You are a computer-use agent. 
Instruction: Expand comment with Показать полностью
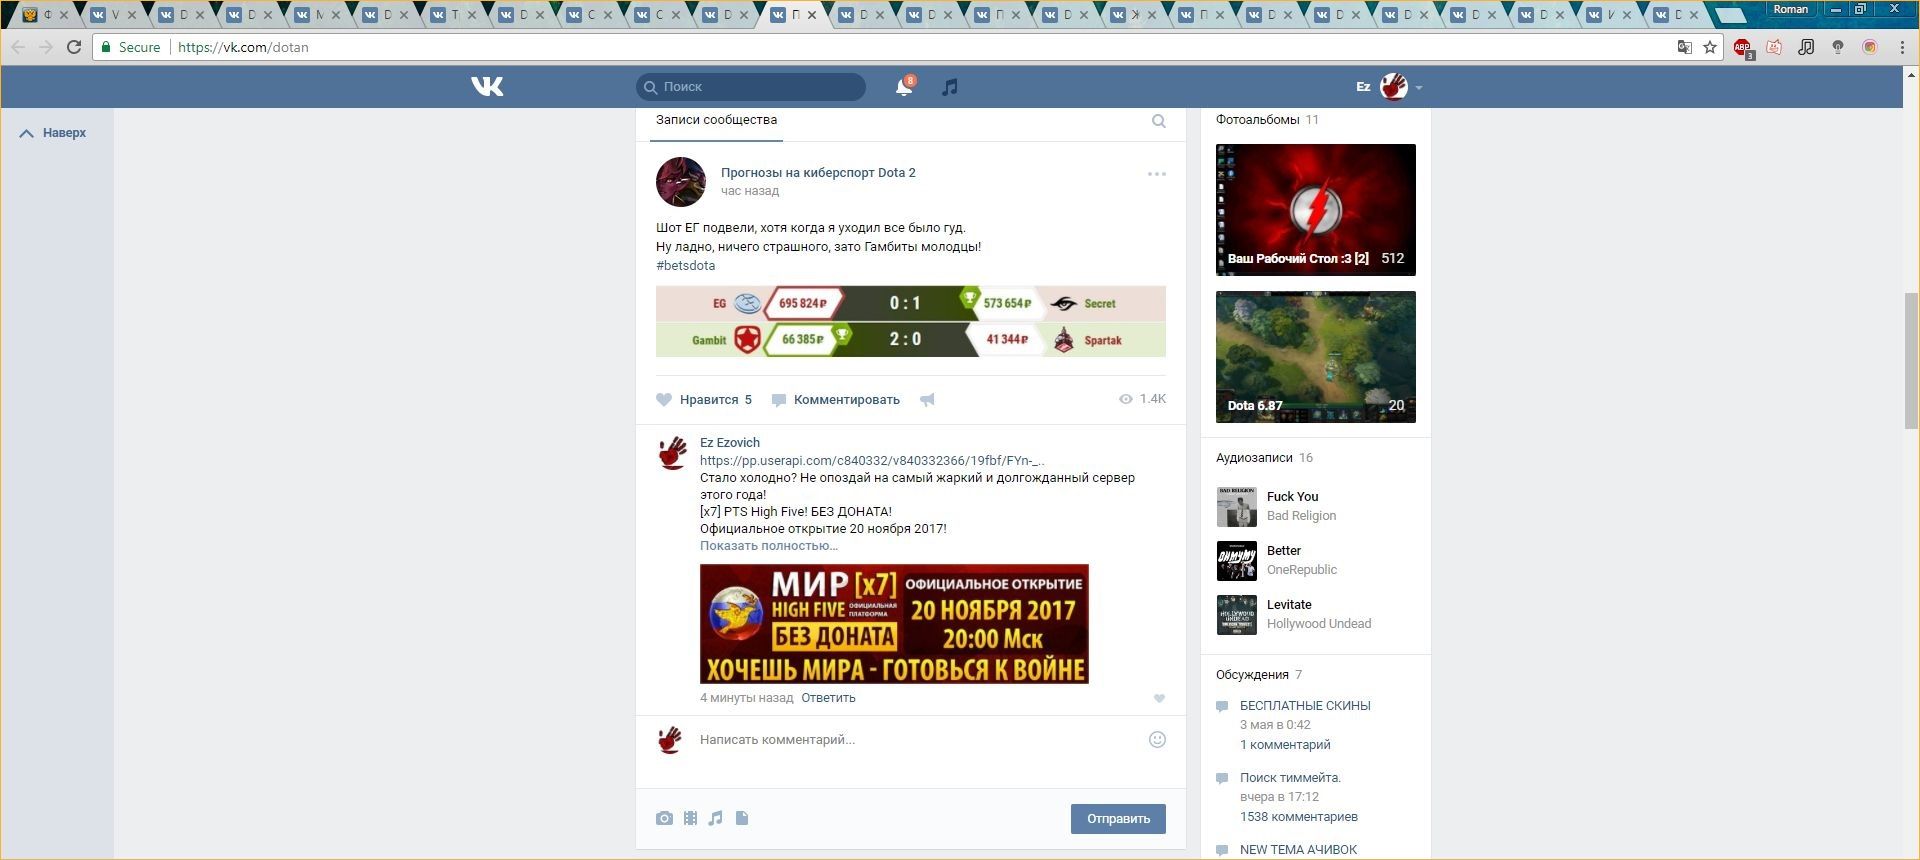pyautogui.click(x=769, y=546)
